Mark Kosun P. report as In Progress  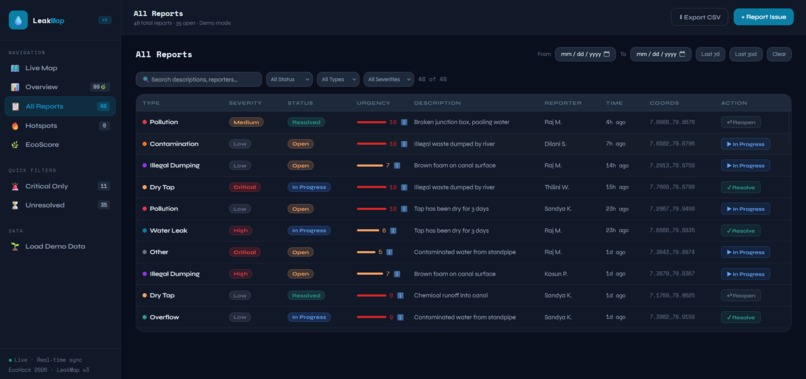[x=745, y=274]
